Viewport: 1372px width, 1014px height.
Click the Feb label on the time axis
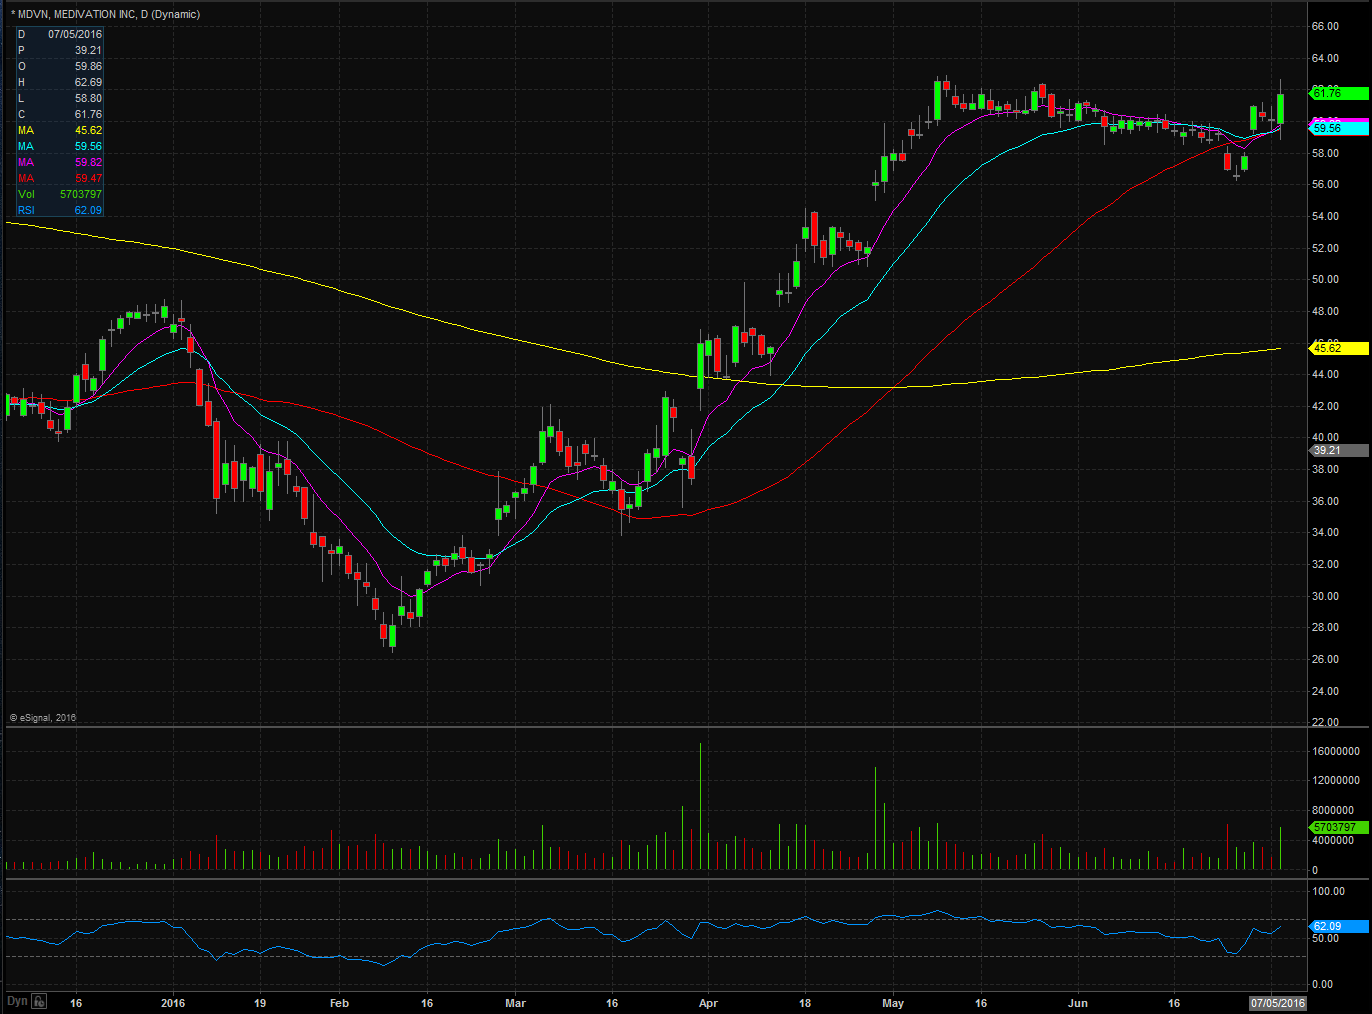pos(339,1003)
